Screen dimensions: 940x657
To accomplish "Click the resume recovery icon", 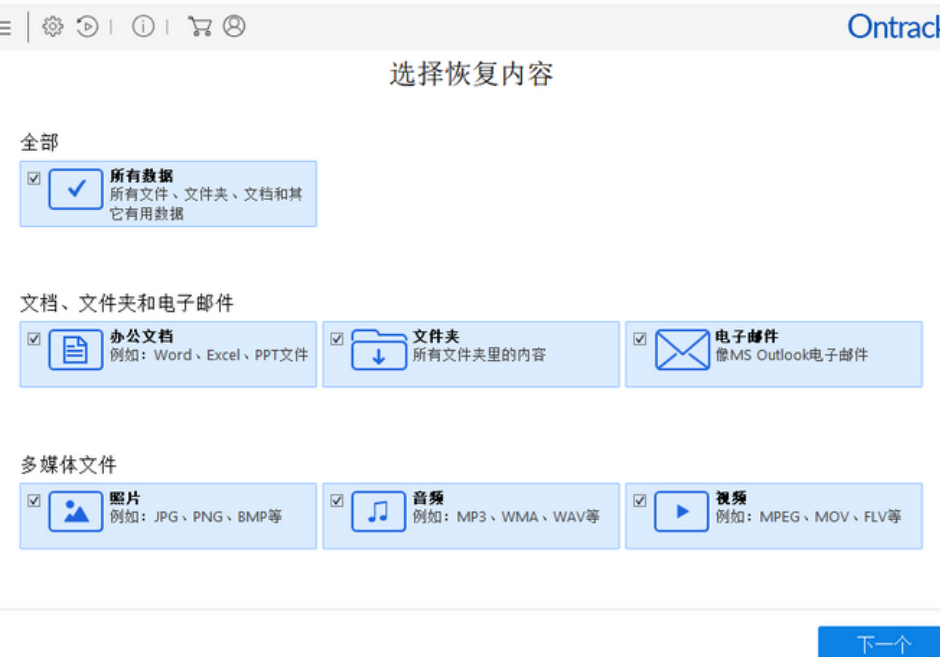I will [88, 27].
